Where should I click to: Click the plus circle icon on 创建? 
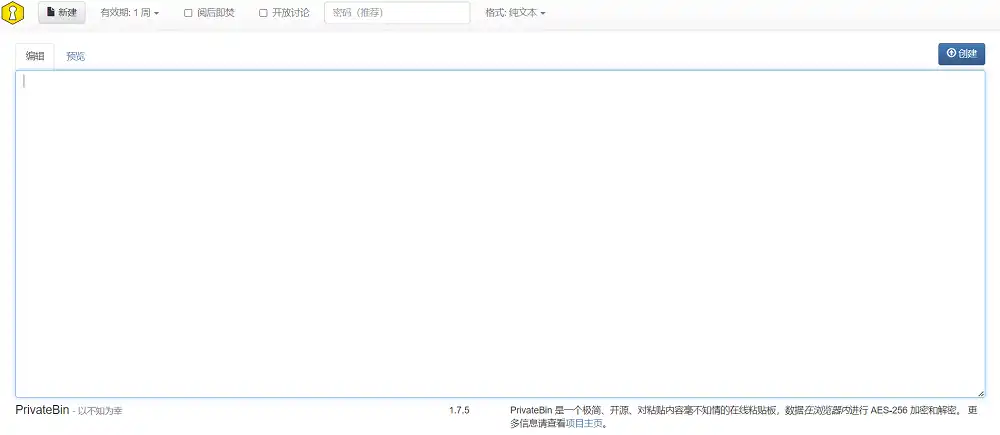tap(951, 54)
